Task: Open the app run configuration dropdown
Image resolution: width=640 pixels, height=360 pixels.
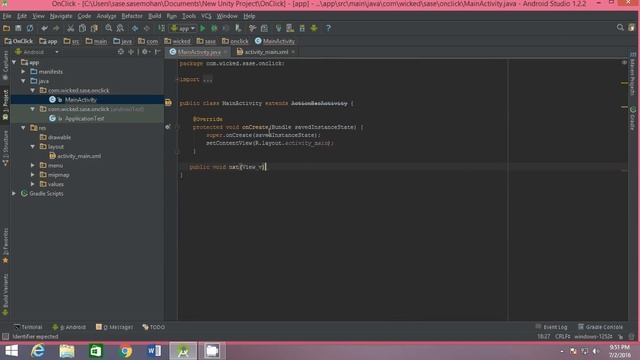Action: (183, 28)
